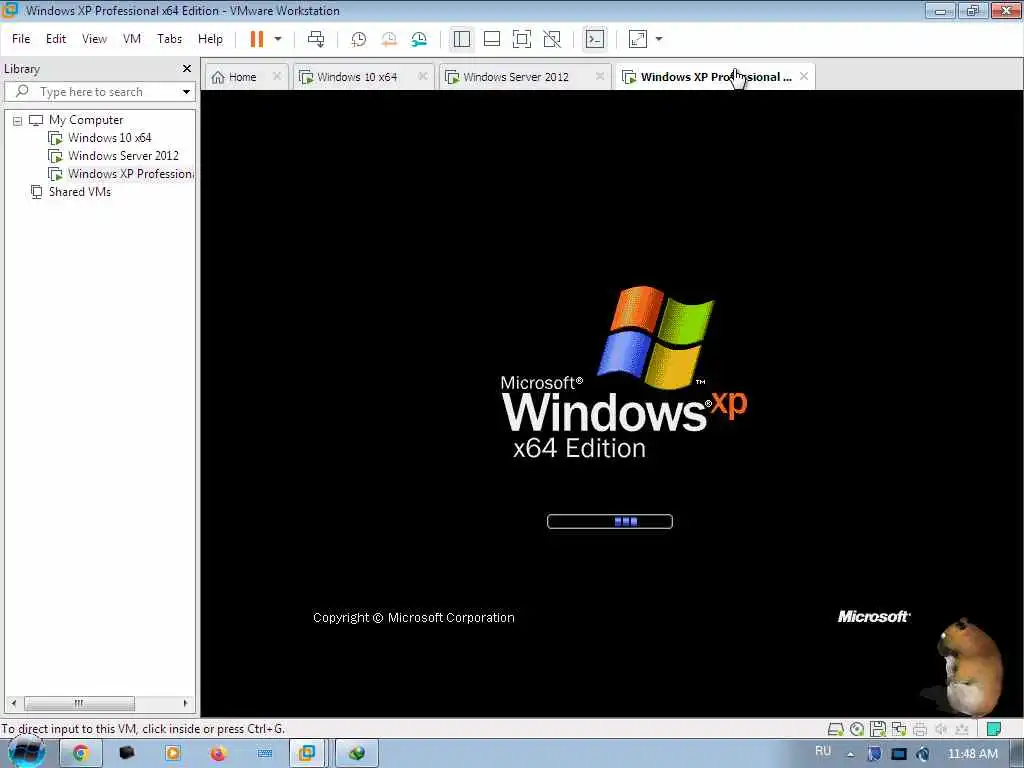Toggle the library sidebar view button
The image size is (1024, 768).
coord(462,39)
